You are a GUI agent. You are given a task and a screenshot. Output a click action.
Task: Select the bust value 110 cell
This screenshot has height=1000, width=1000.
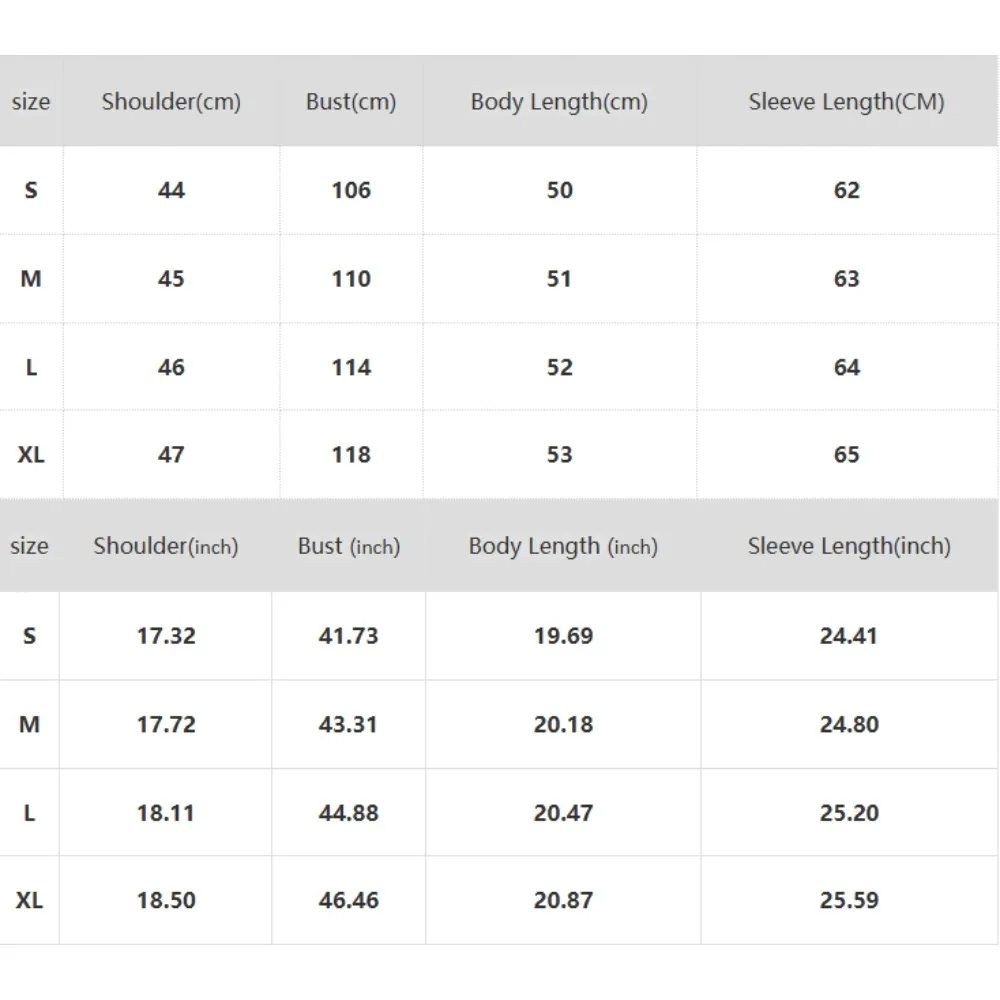click(351, 279)
